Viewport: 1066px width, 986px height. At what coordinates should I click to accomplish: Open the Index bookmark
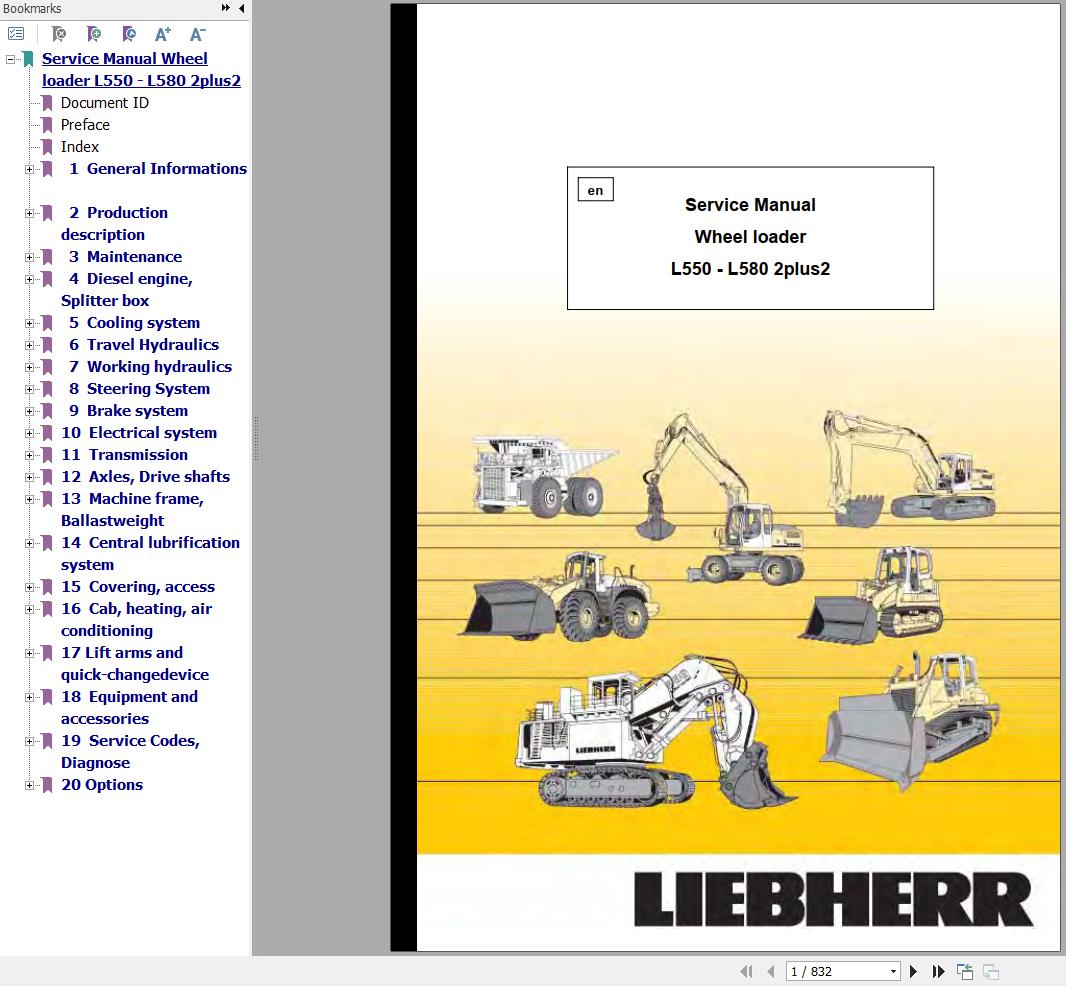coord(80,147)
